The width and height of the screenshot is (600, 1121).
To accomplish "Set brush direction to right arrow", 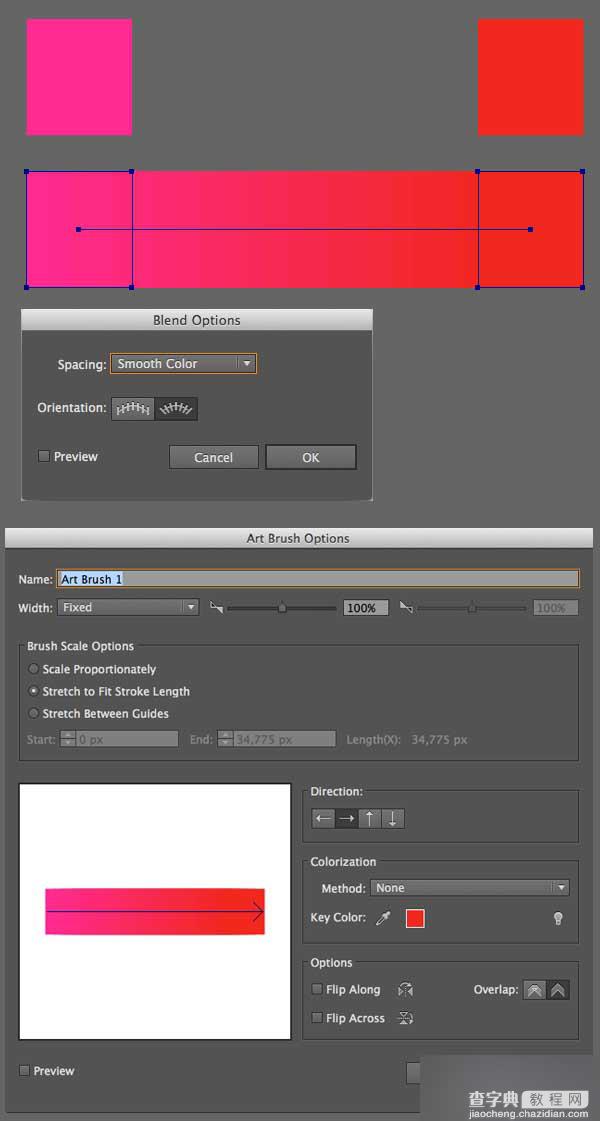I will point(347,819).
